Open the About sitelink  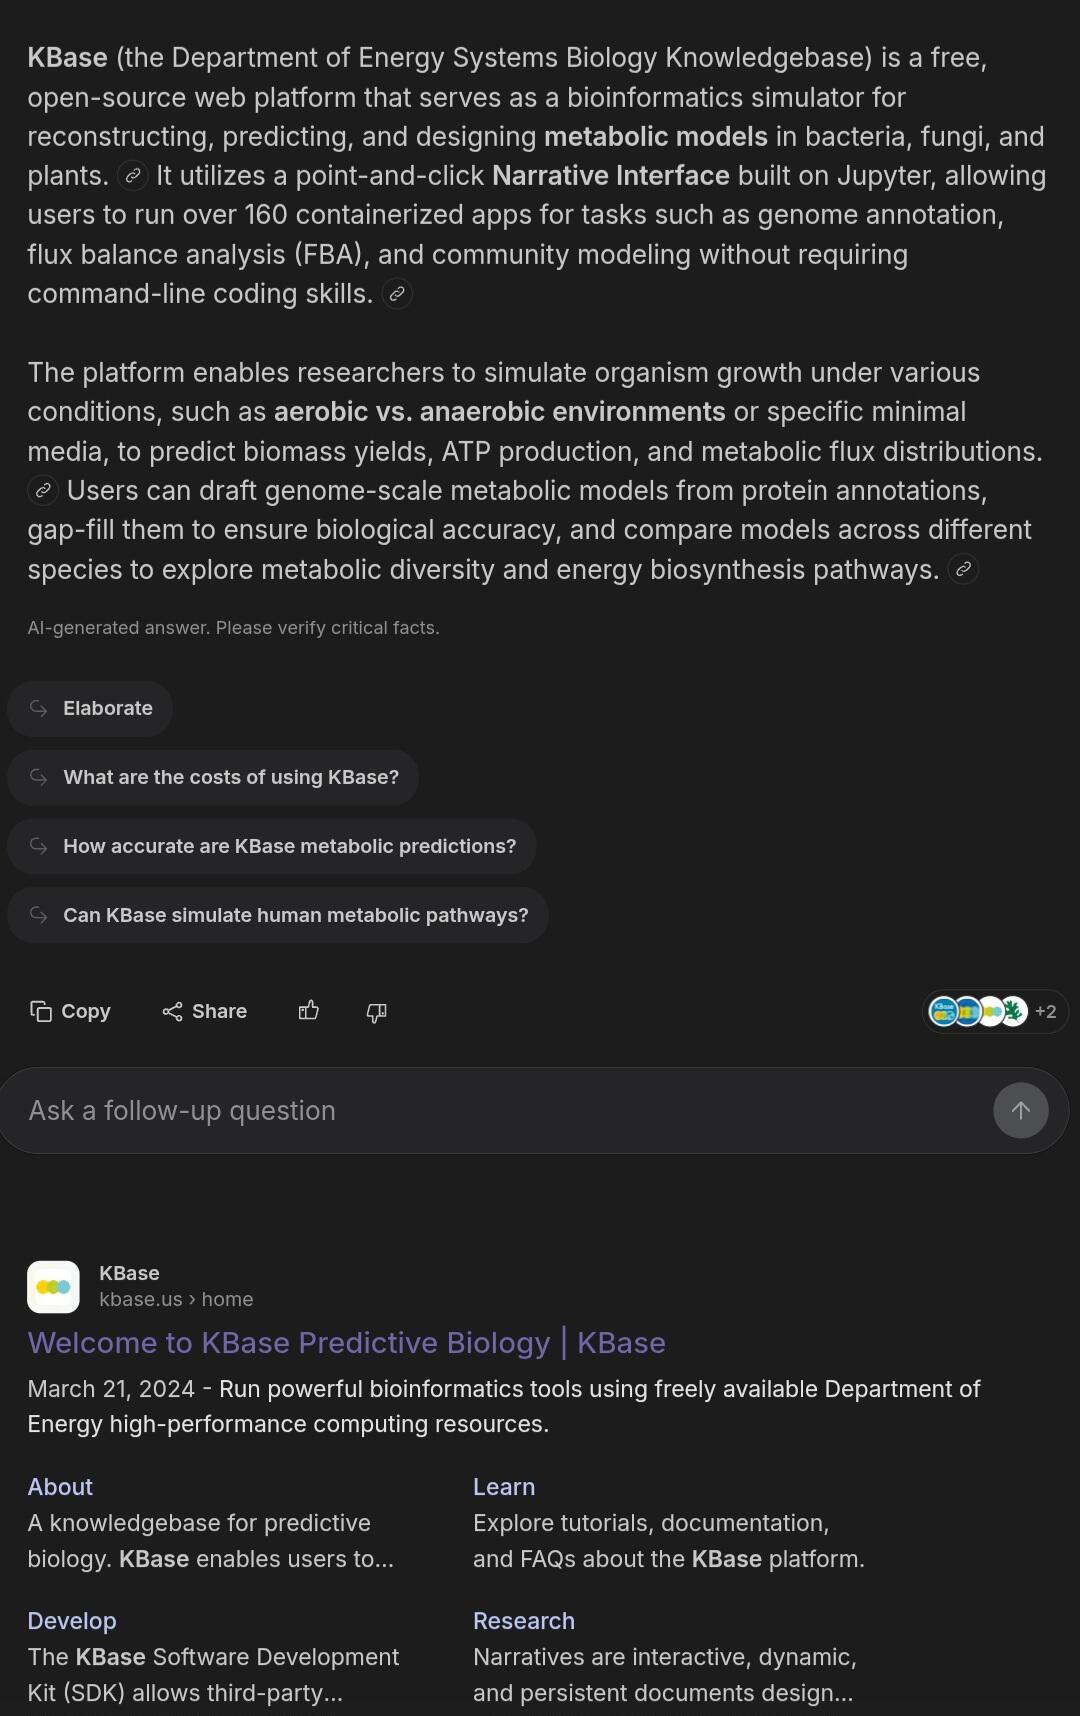click(60, 1487)
